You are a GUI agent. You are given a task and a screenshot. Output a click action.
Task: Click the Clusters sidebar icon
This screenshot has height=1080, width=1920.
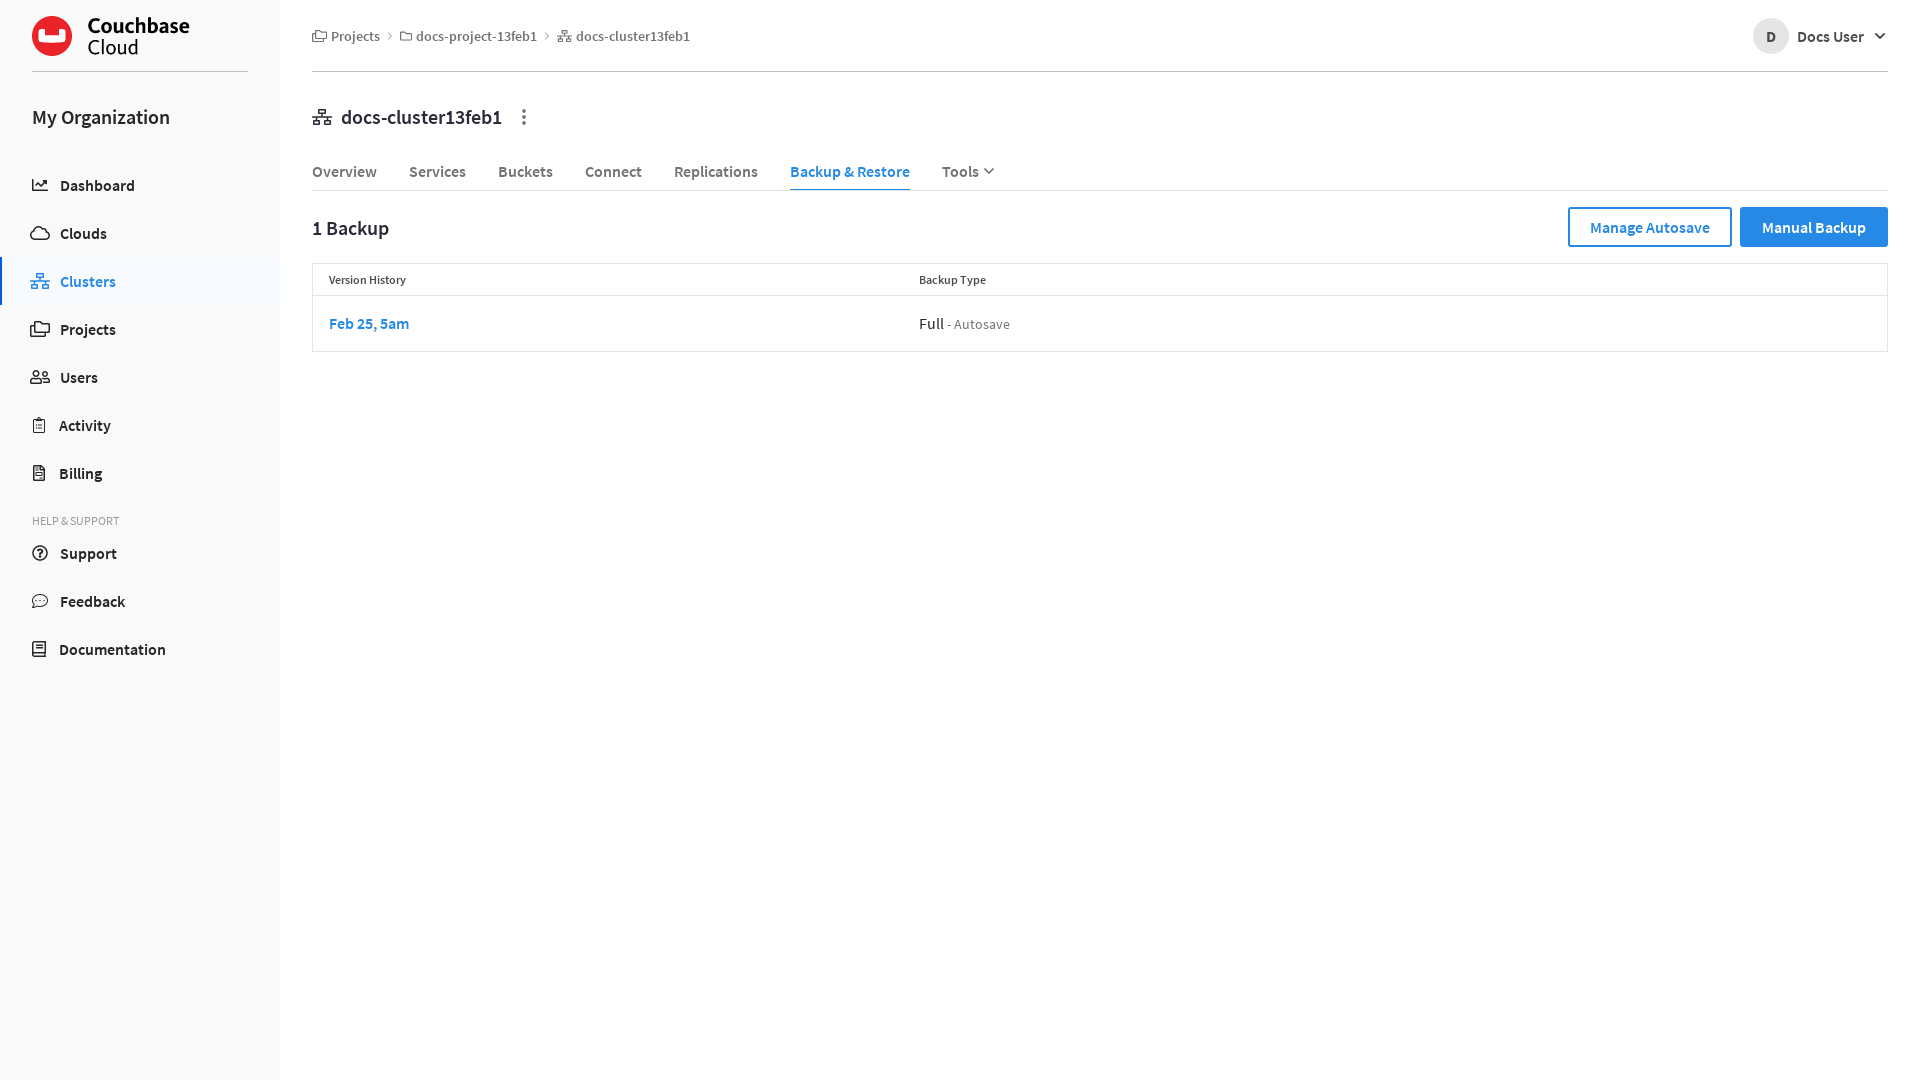40,281
